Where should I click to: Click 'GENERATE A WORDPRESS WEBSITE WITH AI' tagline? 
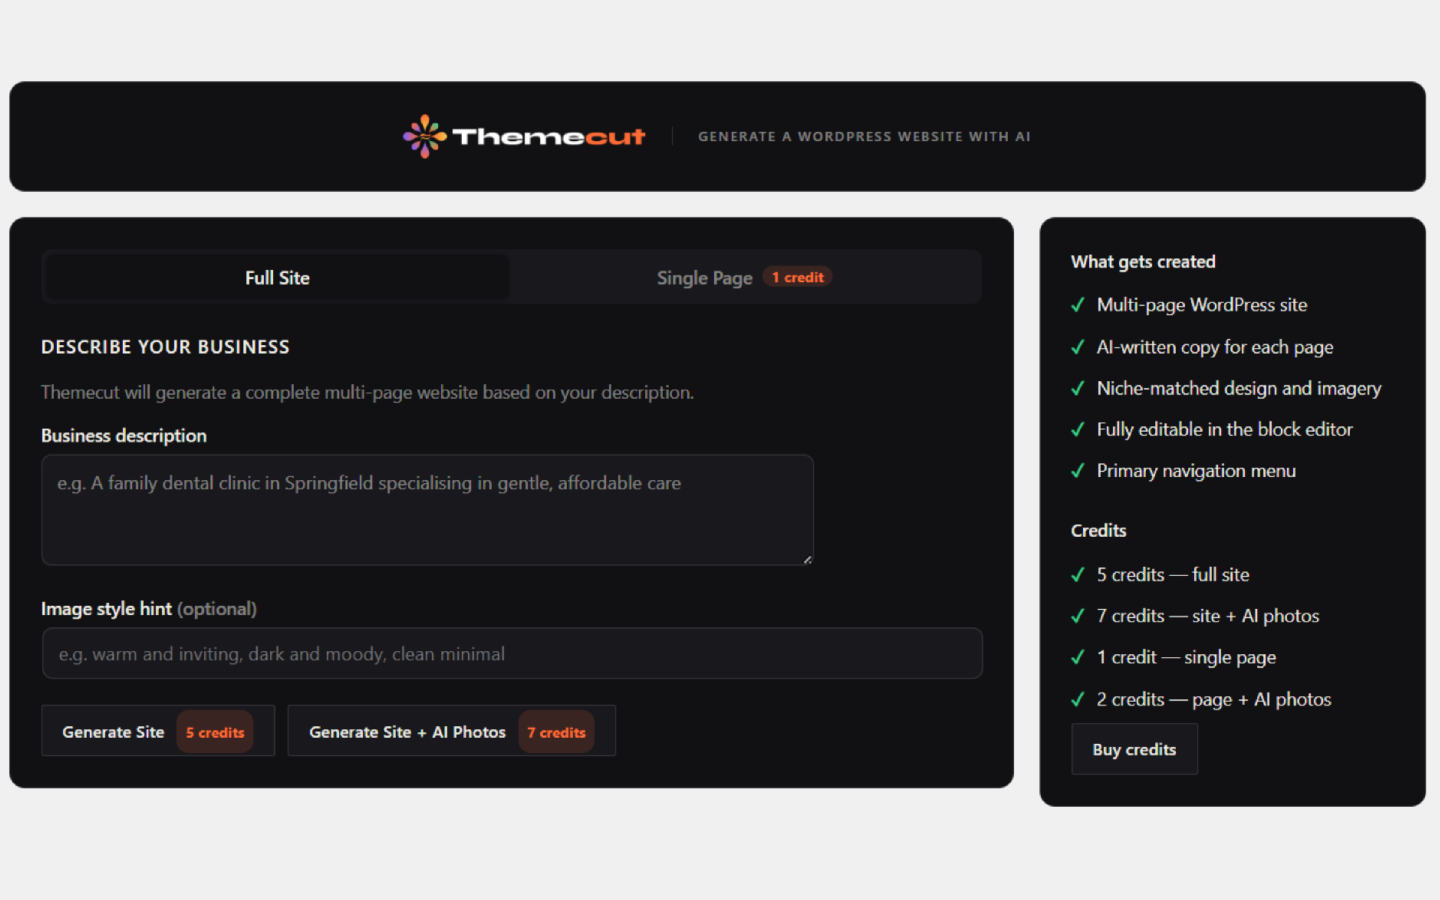pos(864,136)
